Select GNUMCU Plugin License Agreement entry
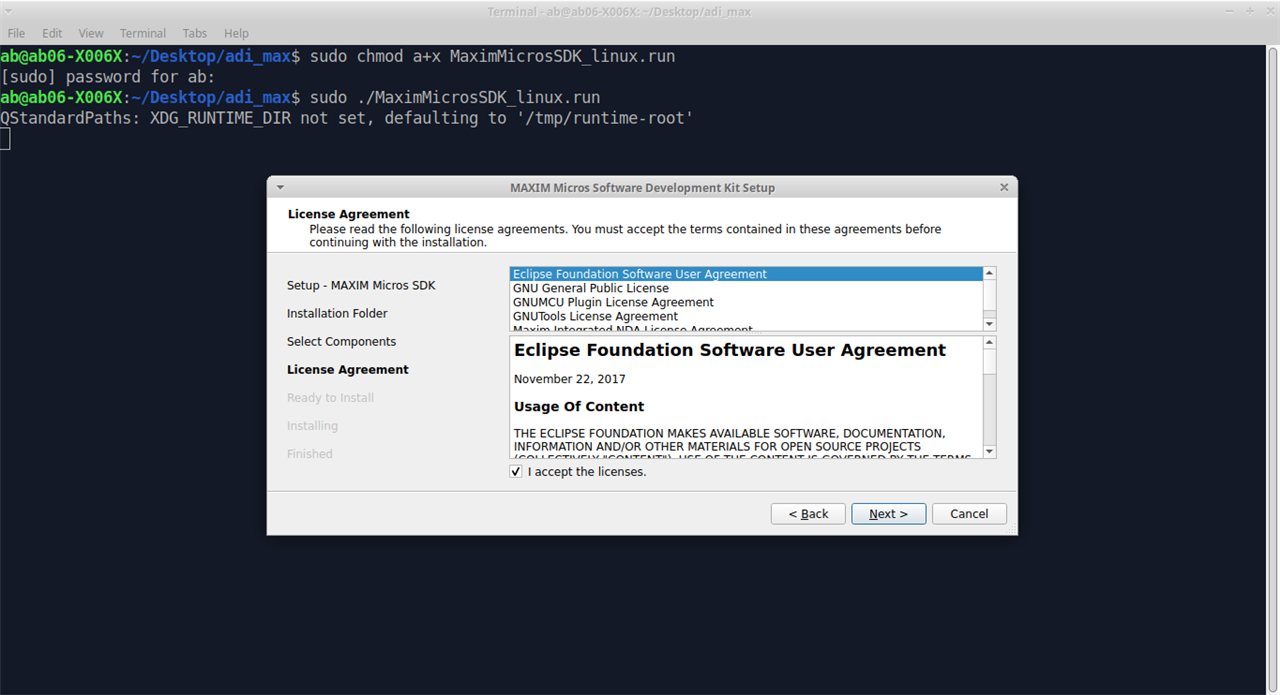Viewport: 1280px width, 695px height. tap(613, 302)
